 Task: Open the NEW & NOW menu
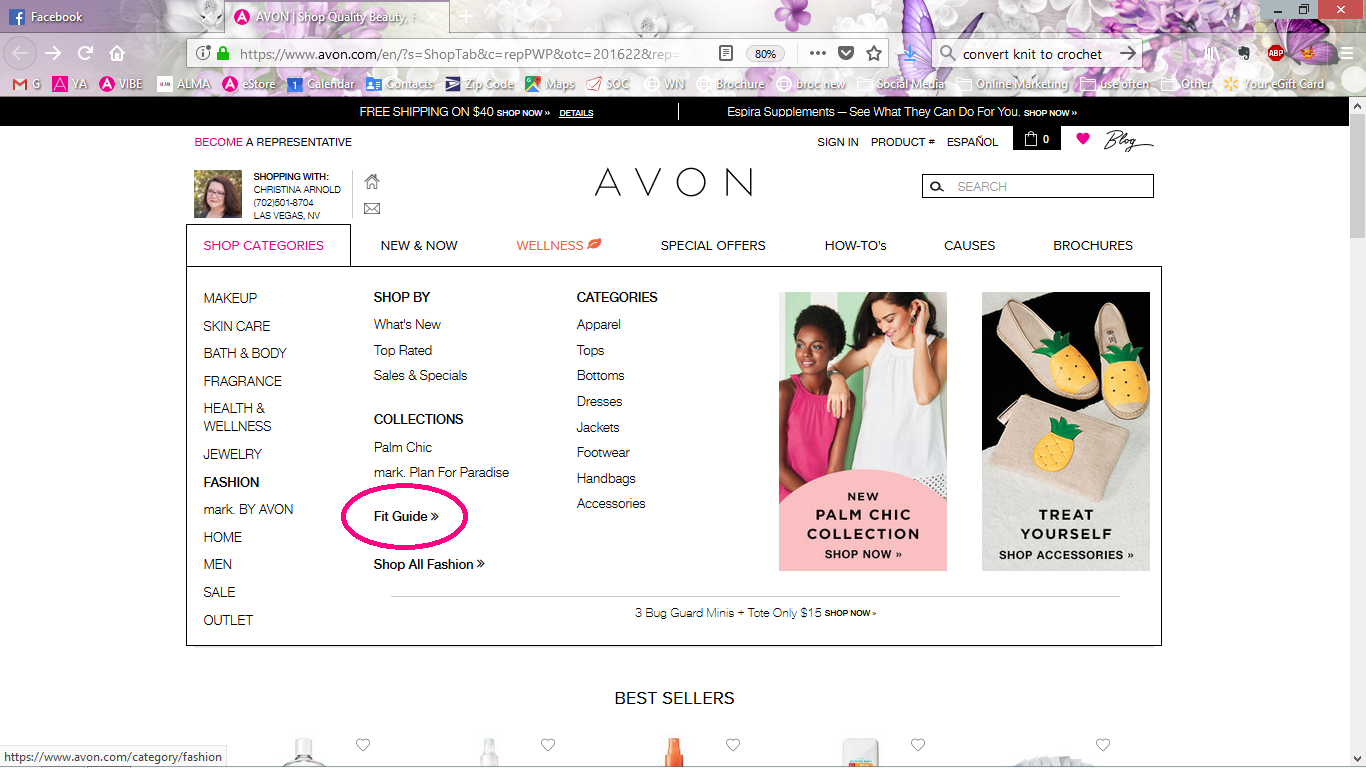(419, 245)
